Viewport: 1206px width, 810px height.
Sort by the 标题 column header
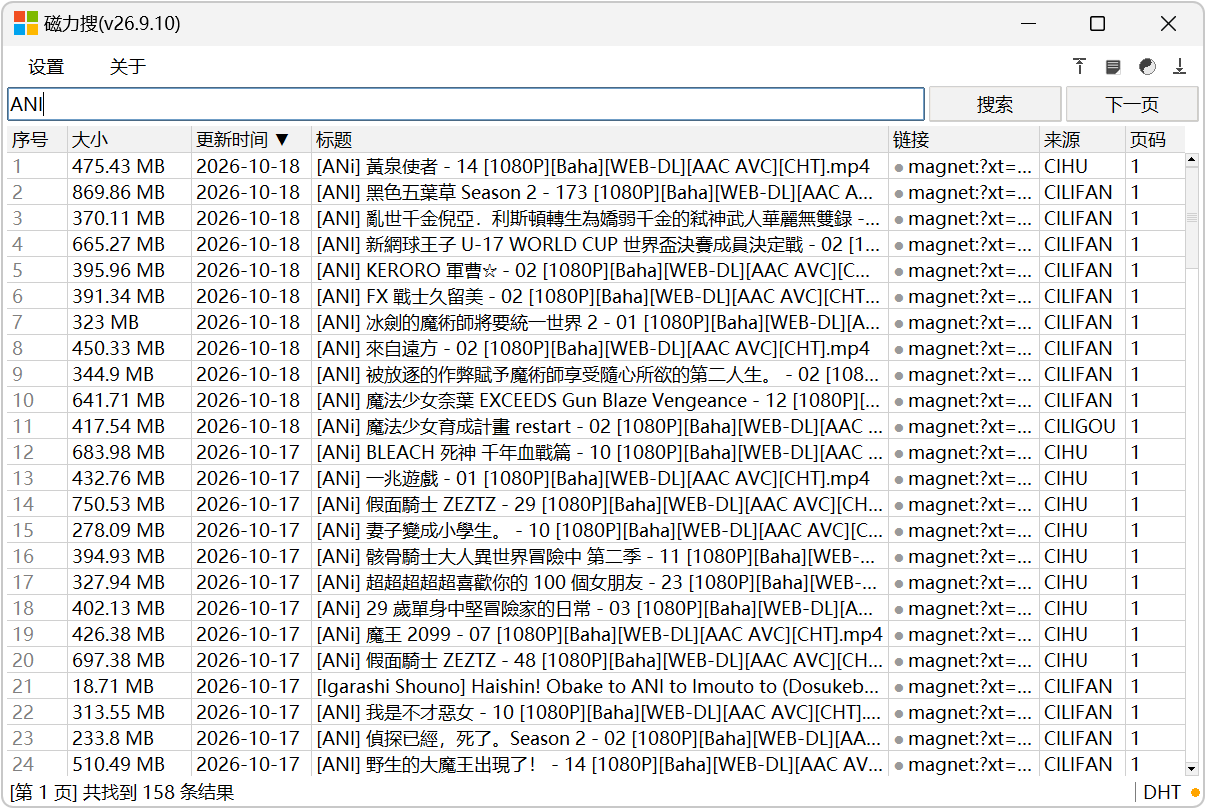[600, 140]
